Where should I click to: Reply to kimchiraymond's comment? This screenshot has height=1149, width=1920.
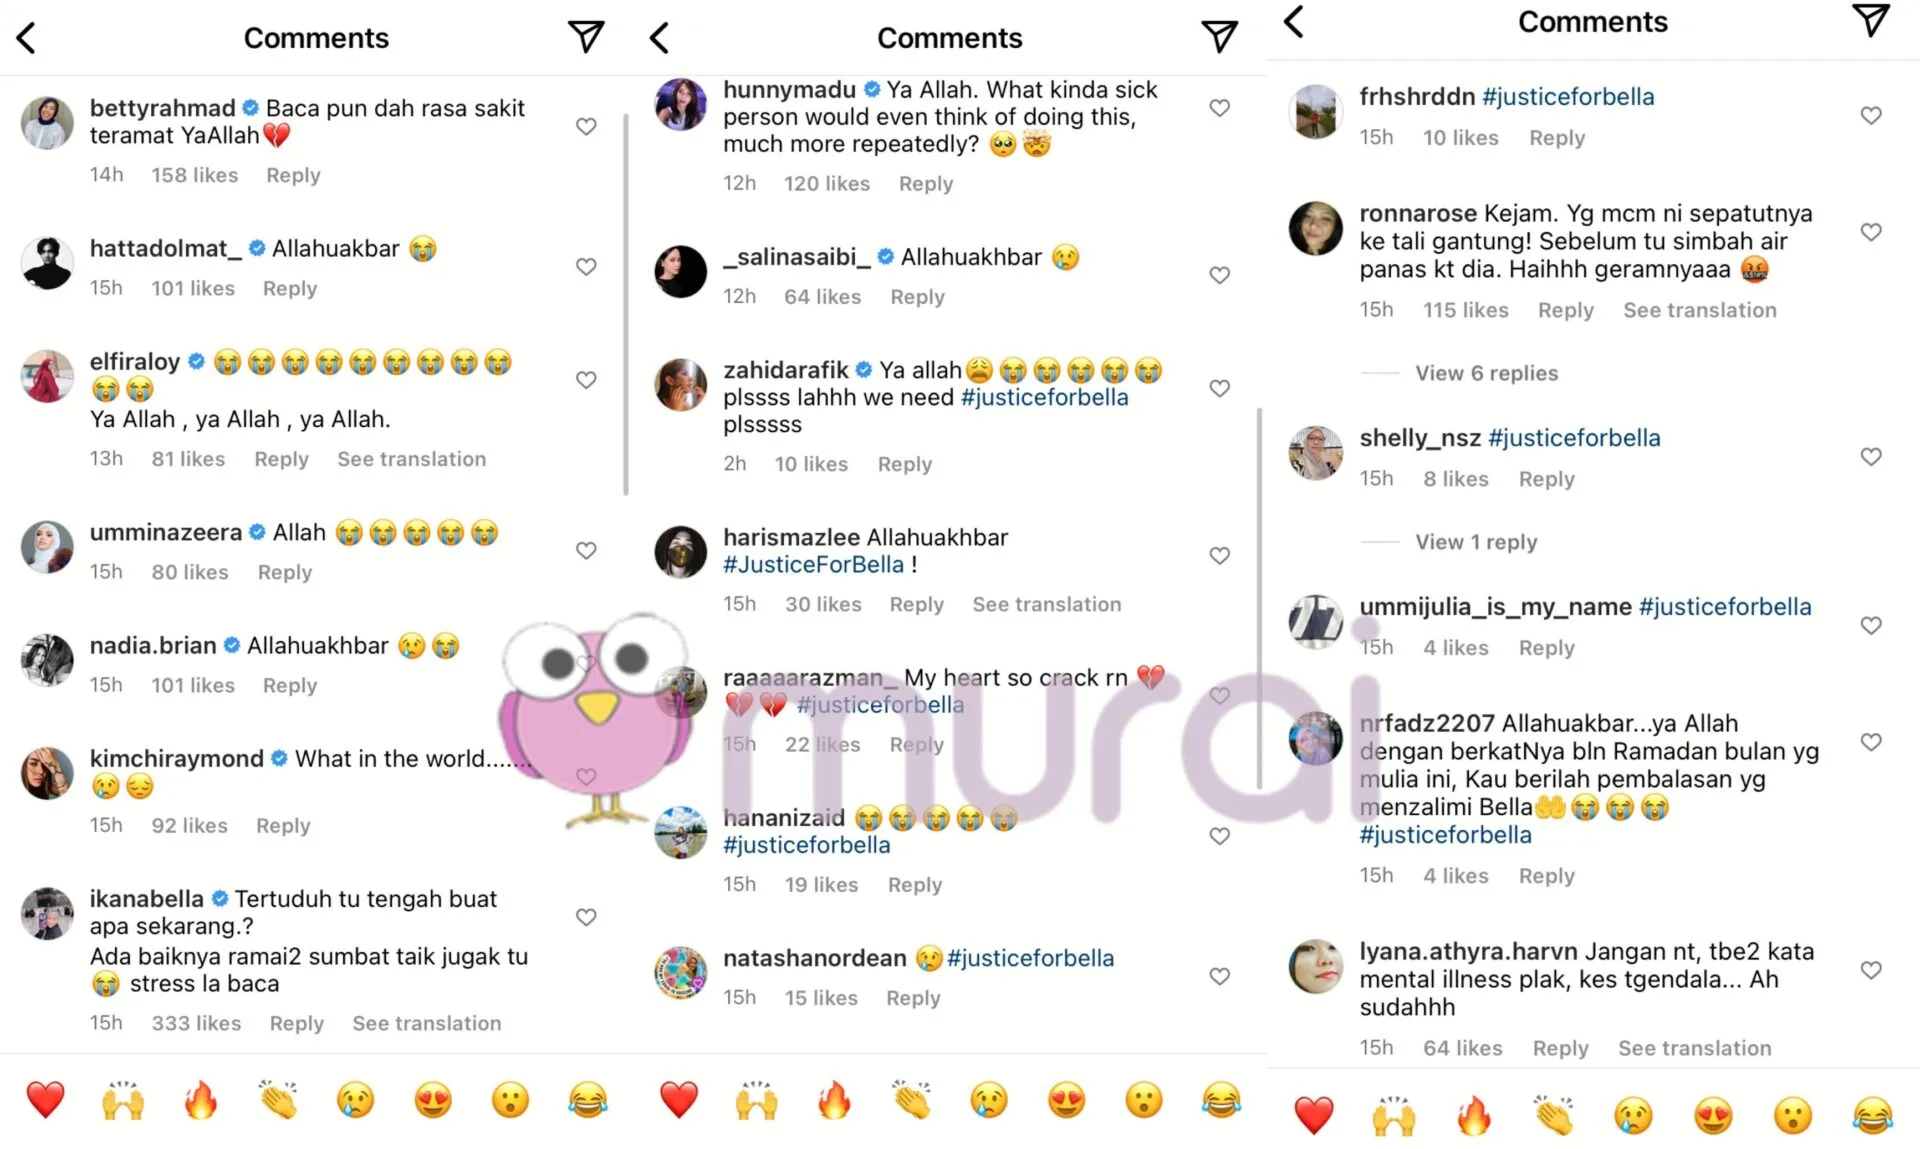tap(283, 825)
